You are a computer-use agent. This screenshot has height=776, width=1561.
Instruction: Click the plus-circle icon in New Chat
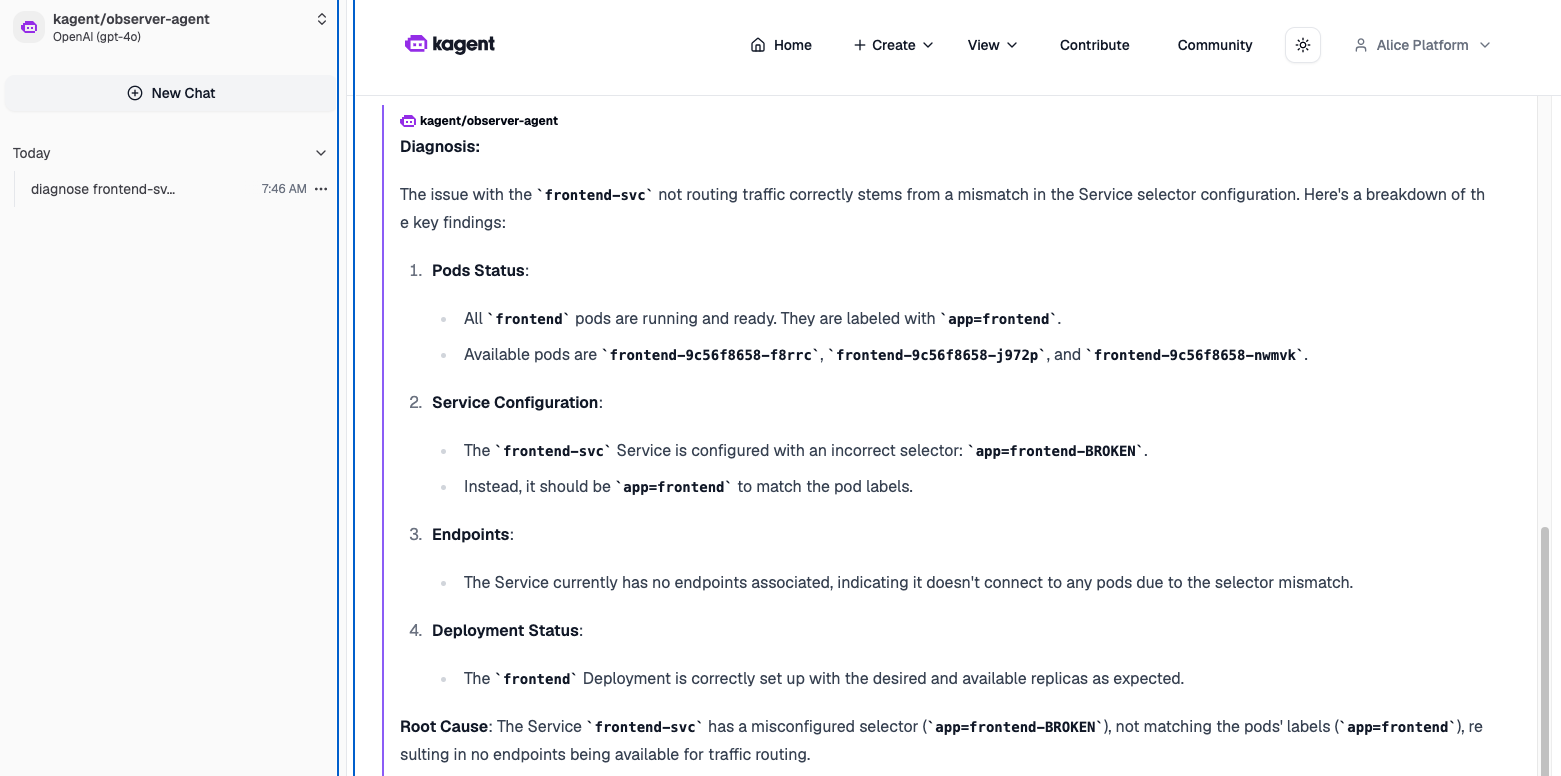pyautogui.click(x=135, y=93)
